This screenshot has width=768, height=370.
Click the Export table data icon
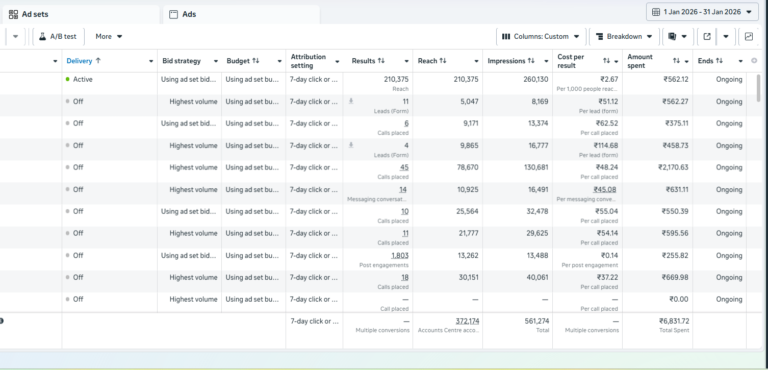point(707,36)
